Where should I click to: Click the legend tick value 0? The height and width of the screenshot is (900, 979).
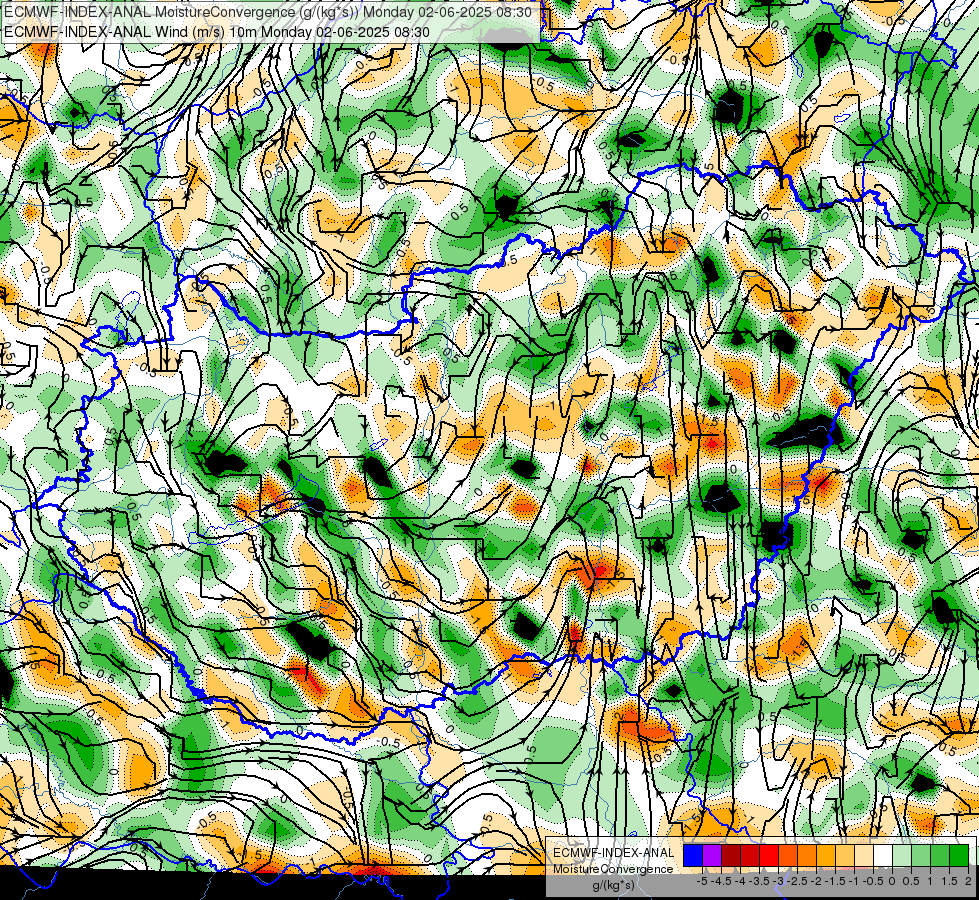(892, 881)
